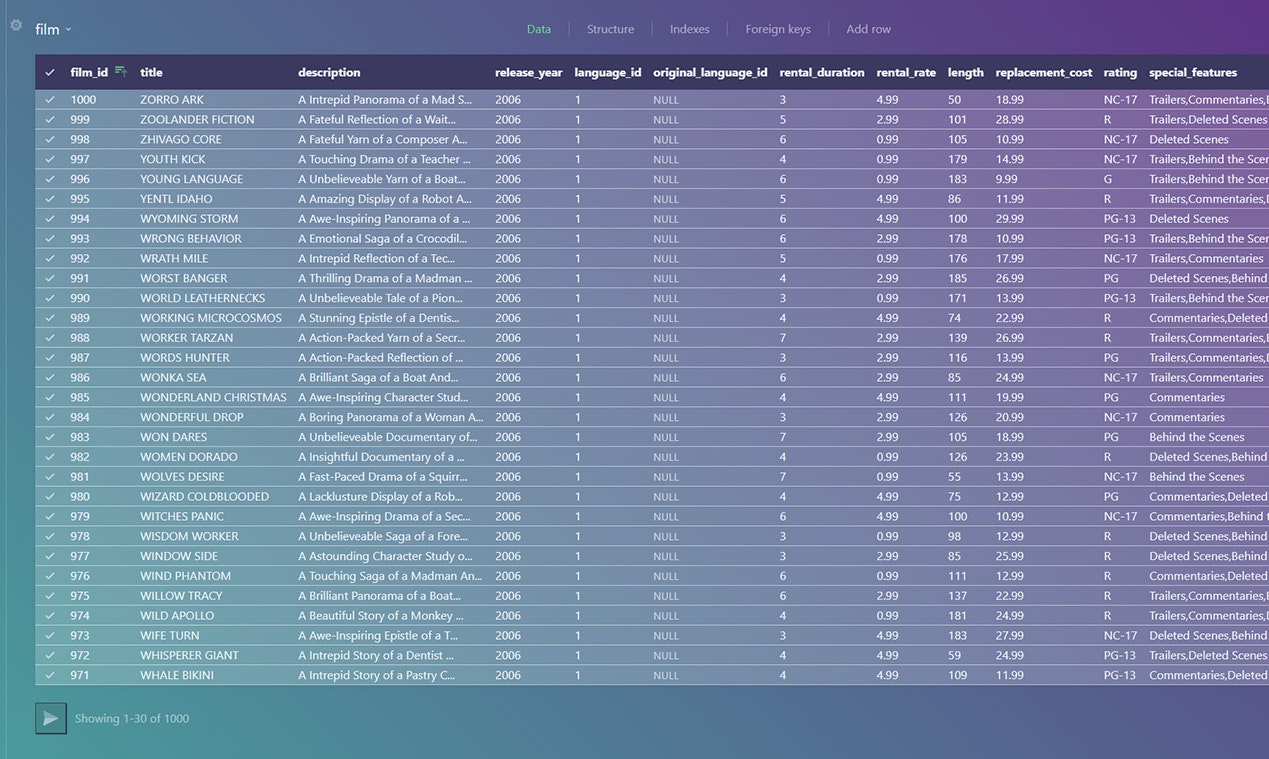Click NULL cell in WOLVES DESIRE row
1269x759 pixels.
click(x=666, y=477)
